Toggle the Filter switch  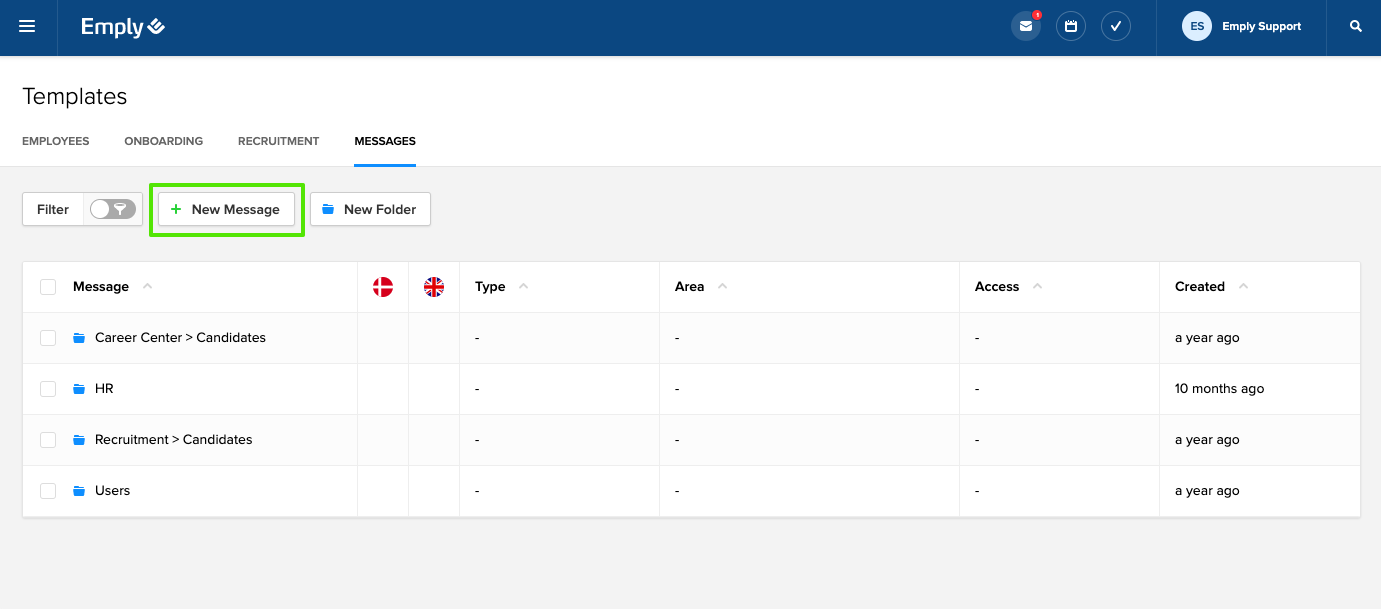(x=112, y=209)
